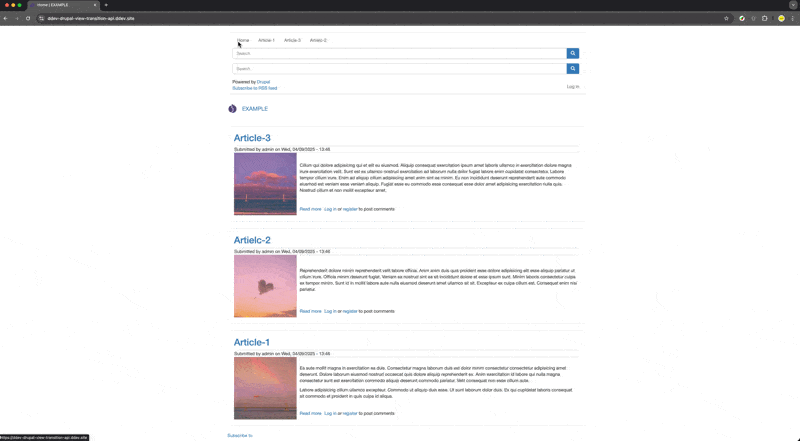Open the Article-1 menu item

tap(266, 40)
